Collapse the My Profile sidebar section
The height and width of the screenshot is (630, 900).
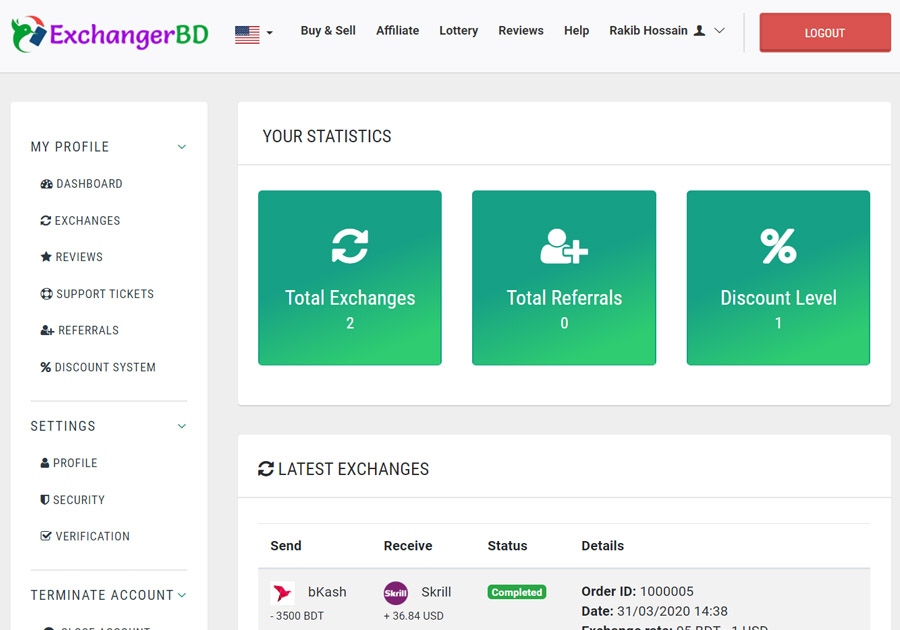[x=182, y=147]
